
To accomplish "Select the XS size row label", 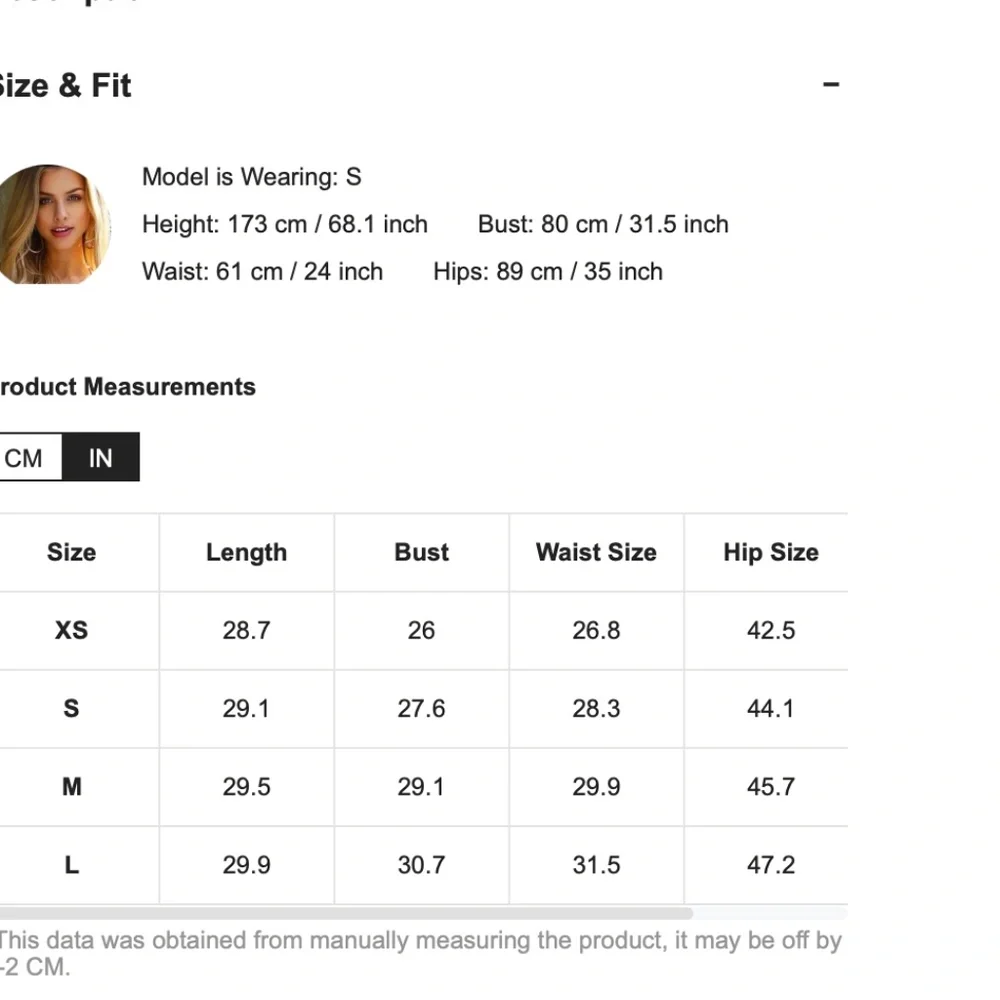I will (x=71, y=630).
